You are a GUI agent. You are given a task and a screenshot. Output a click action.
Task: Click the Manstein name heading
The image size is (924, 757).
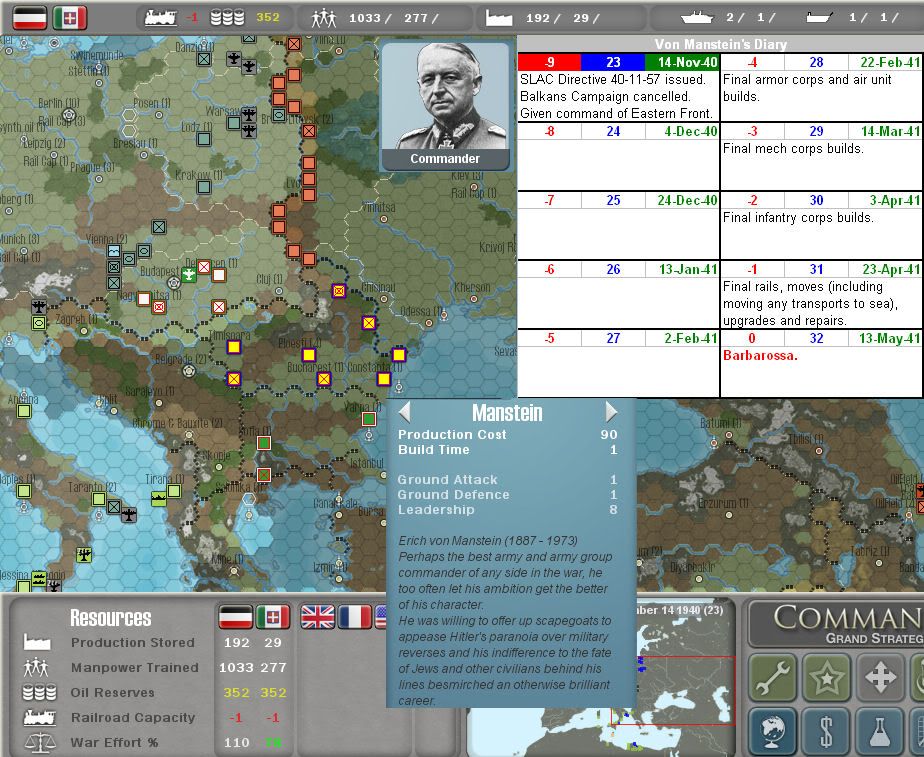click(507, 412)
